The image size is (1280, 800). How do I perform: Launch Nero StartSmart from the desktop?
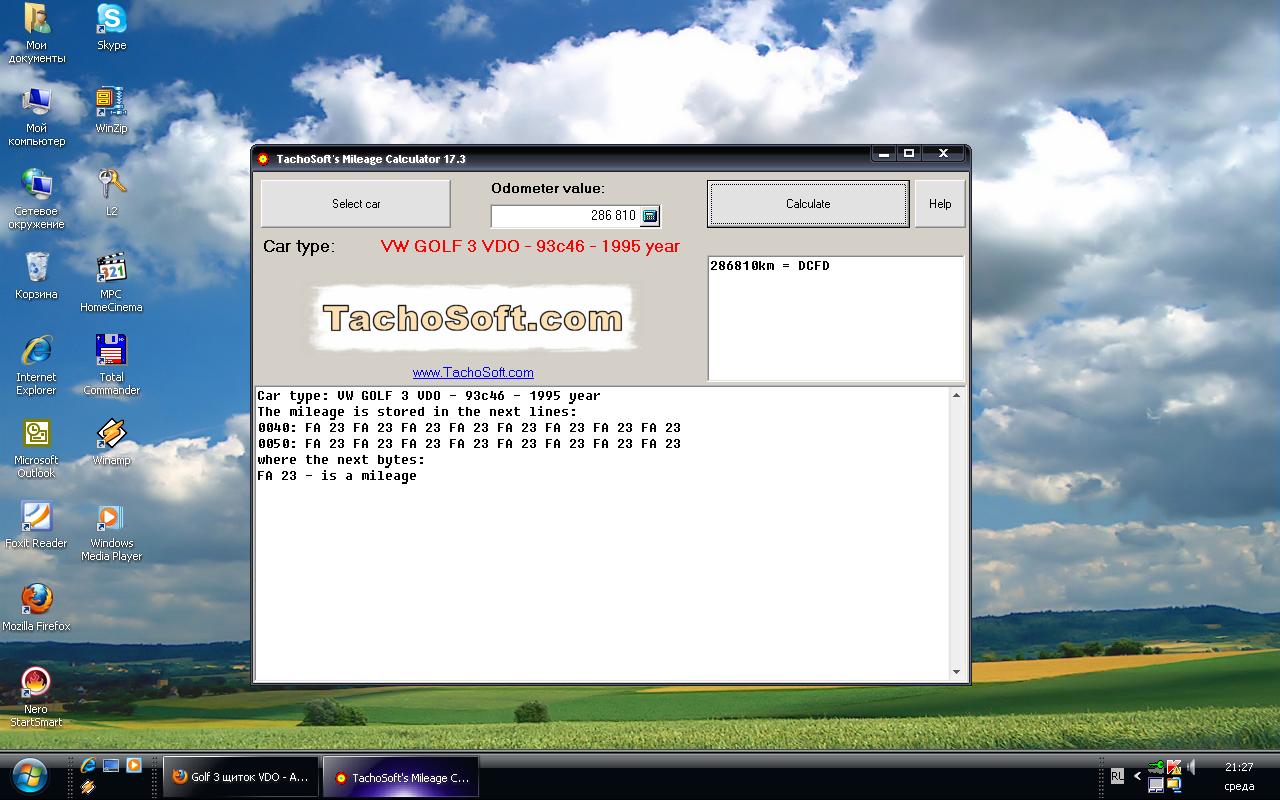(37, 698)
